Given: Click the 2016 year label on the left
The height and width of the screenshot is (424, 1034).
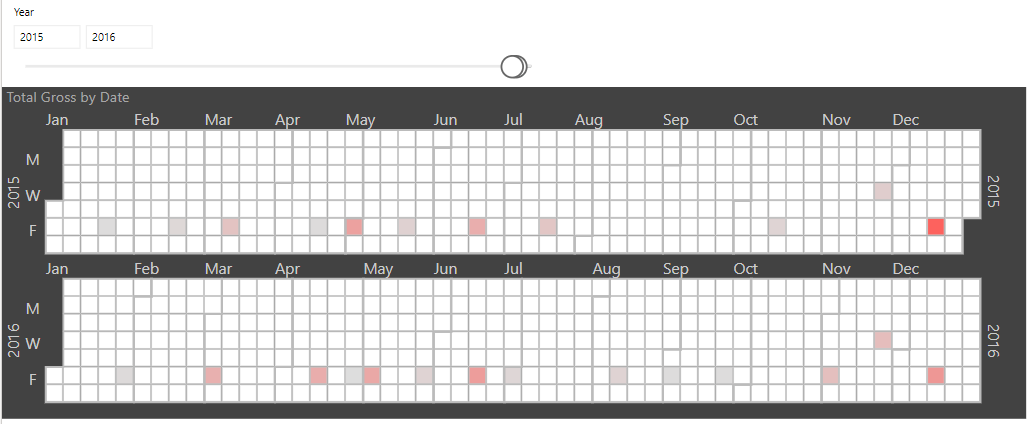Looking at the screenshot, I should tap(13, 340).
